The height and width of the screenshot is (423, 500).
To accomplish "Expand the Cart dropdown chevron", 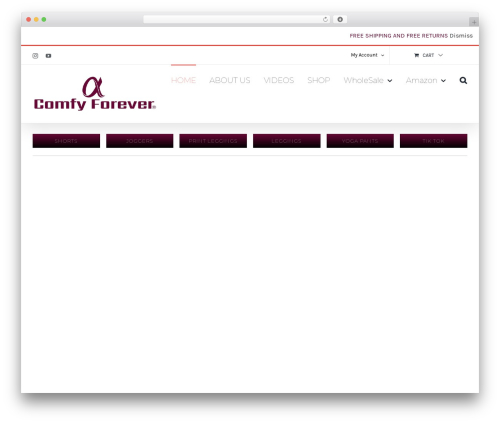I will pyautogui.click(x=440, y=55).
